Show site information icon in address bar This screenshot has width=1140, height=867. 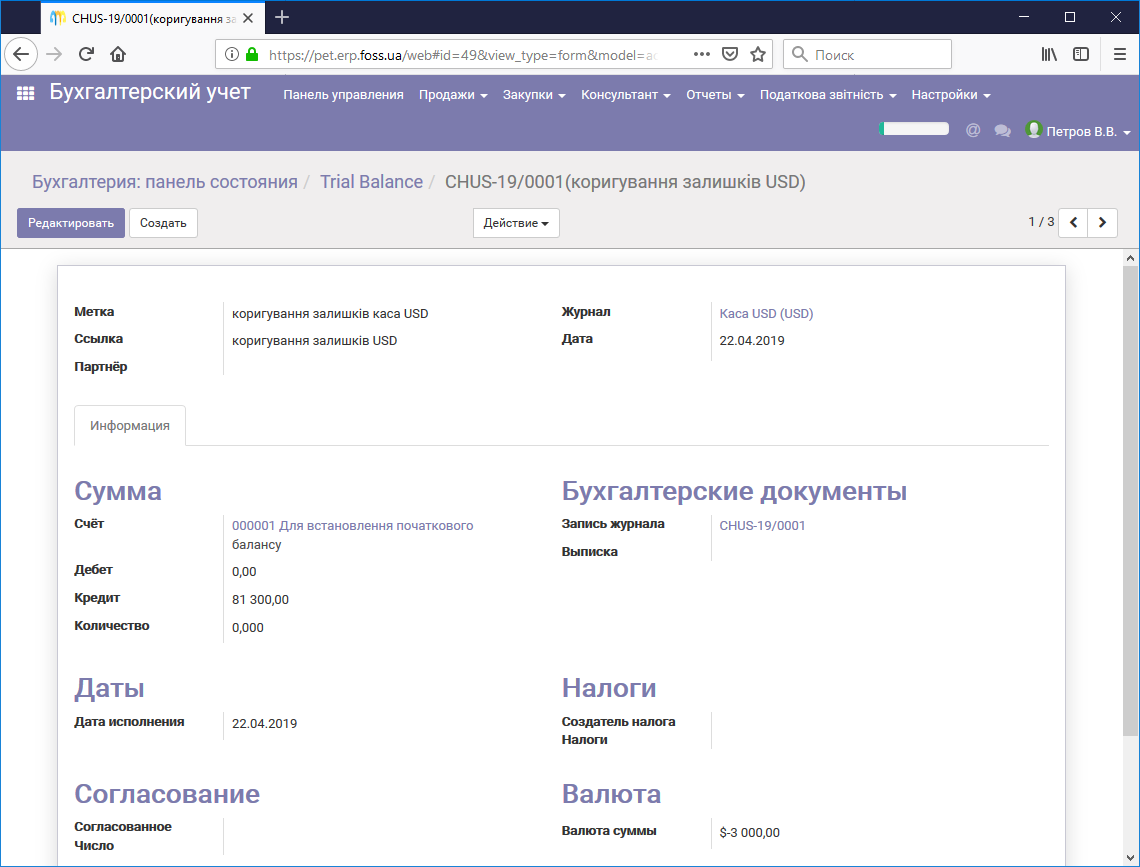click(x=231, y=55)
